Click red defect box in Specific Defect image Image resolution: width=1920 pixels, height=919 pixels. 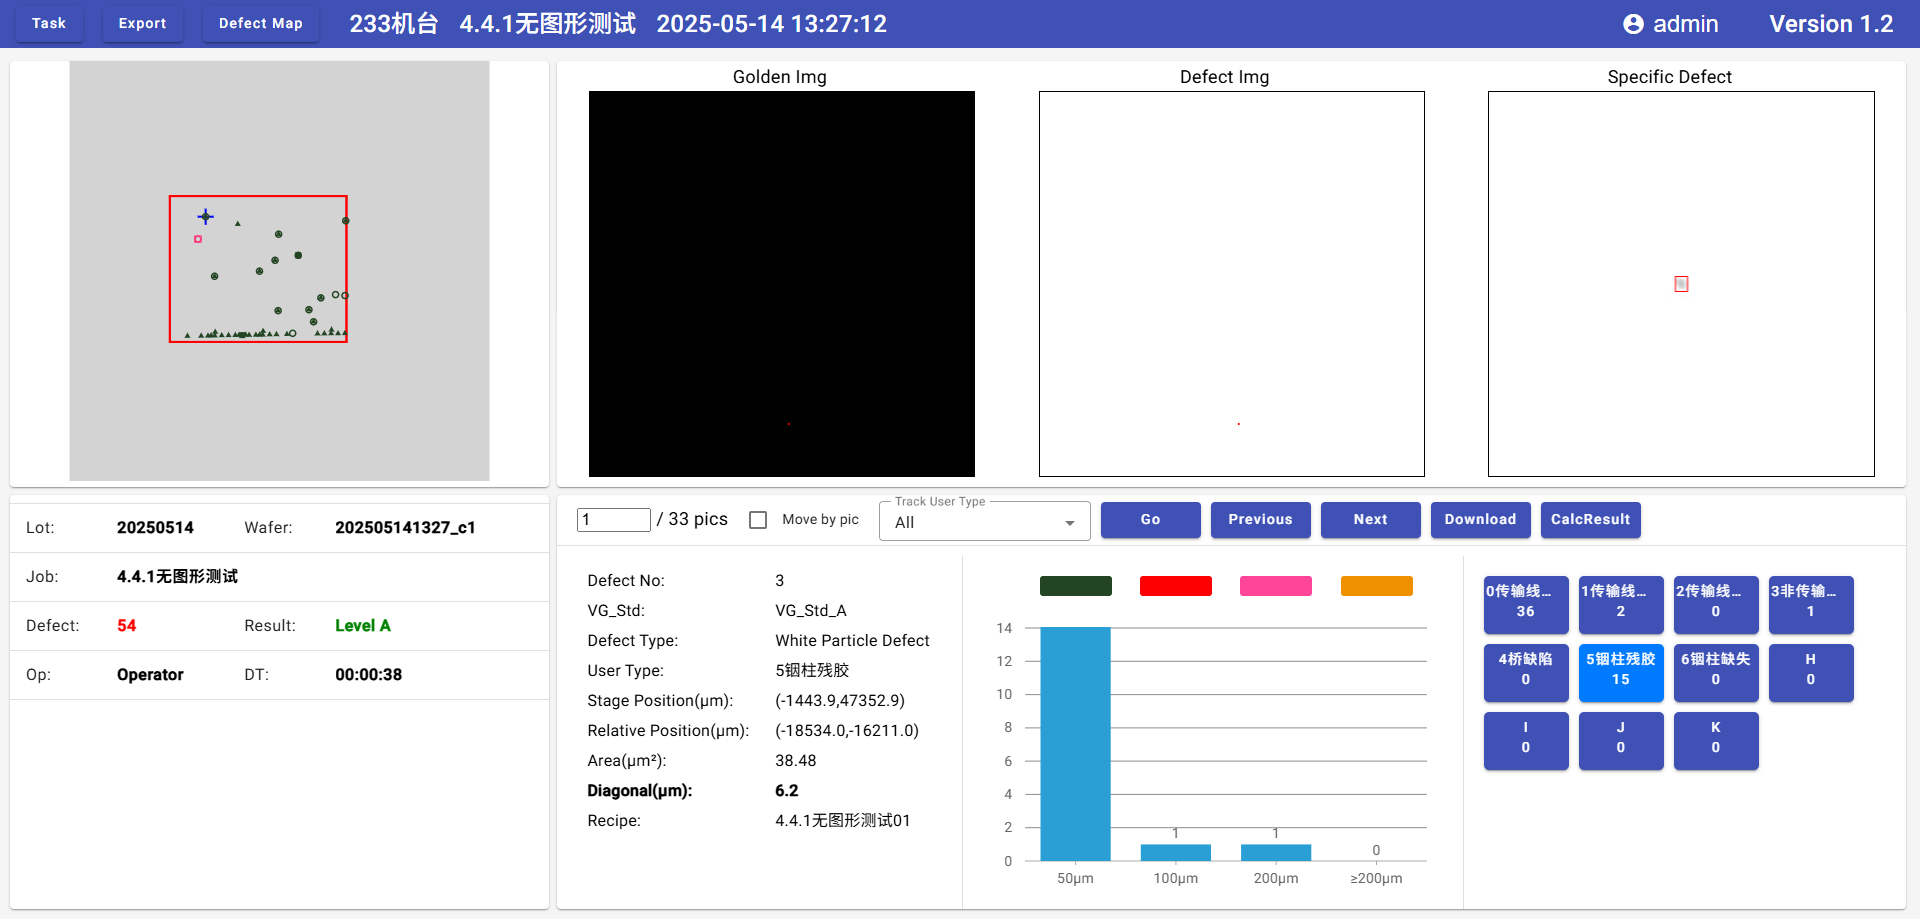coord(1681,284)
